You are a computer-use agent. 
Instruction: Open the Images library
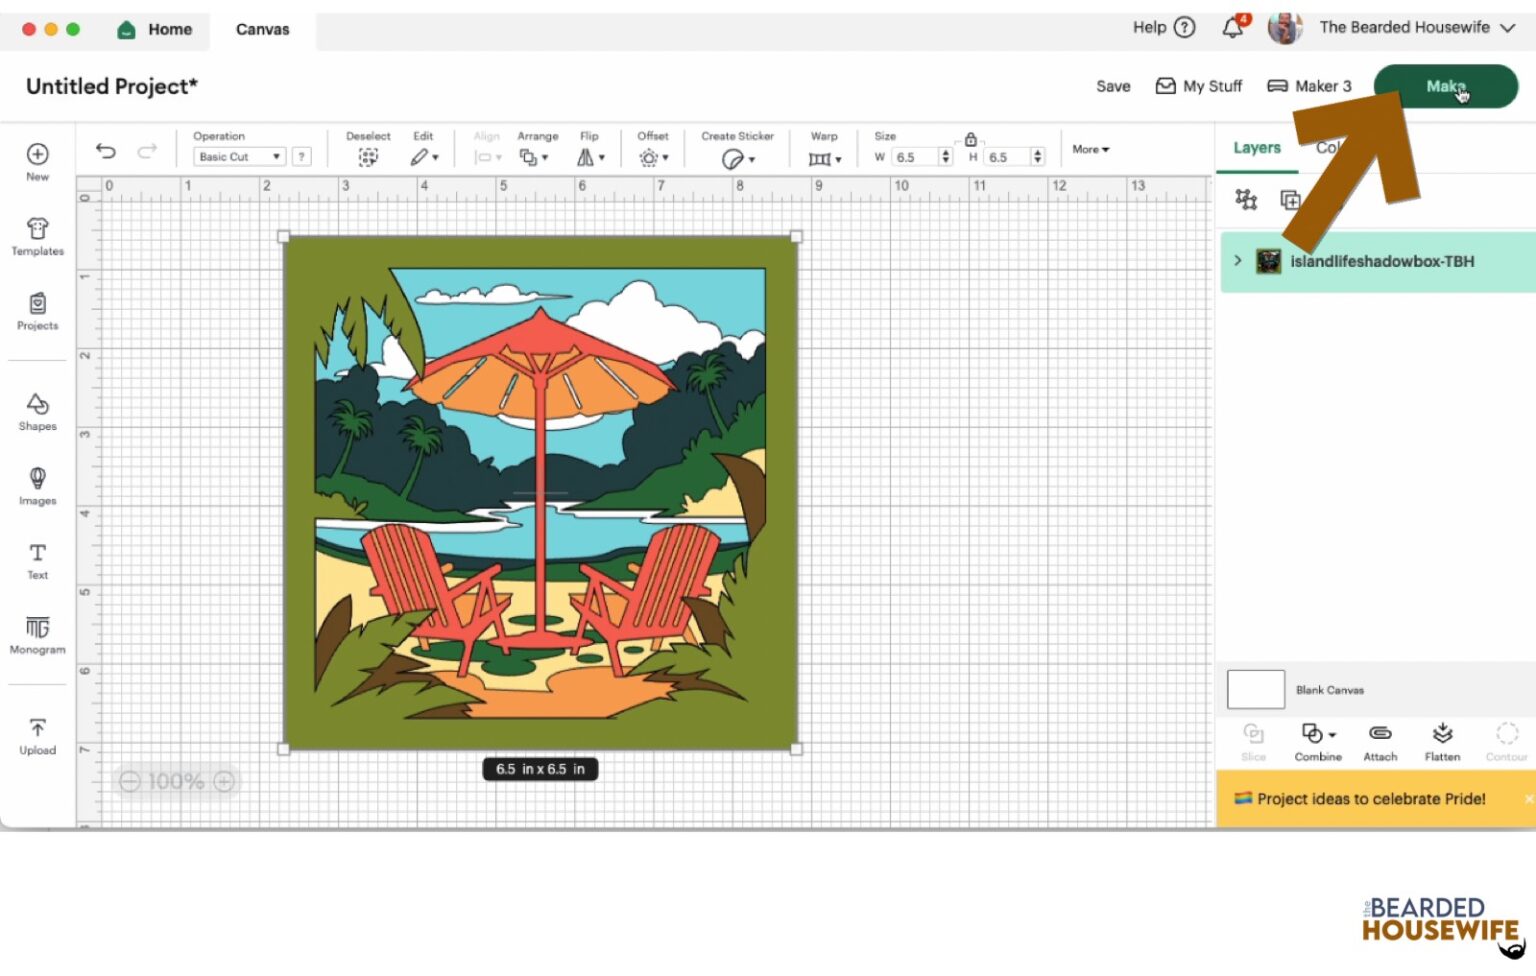point(37,486)
